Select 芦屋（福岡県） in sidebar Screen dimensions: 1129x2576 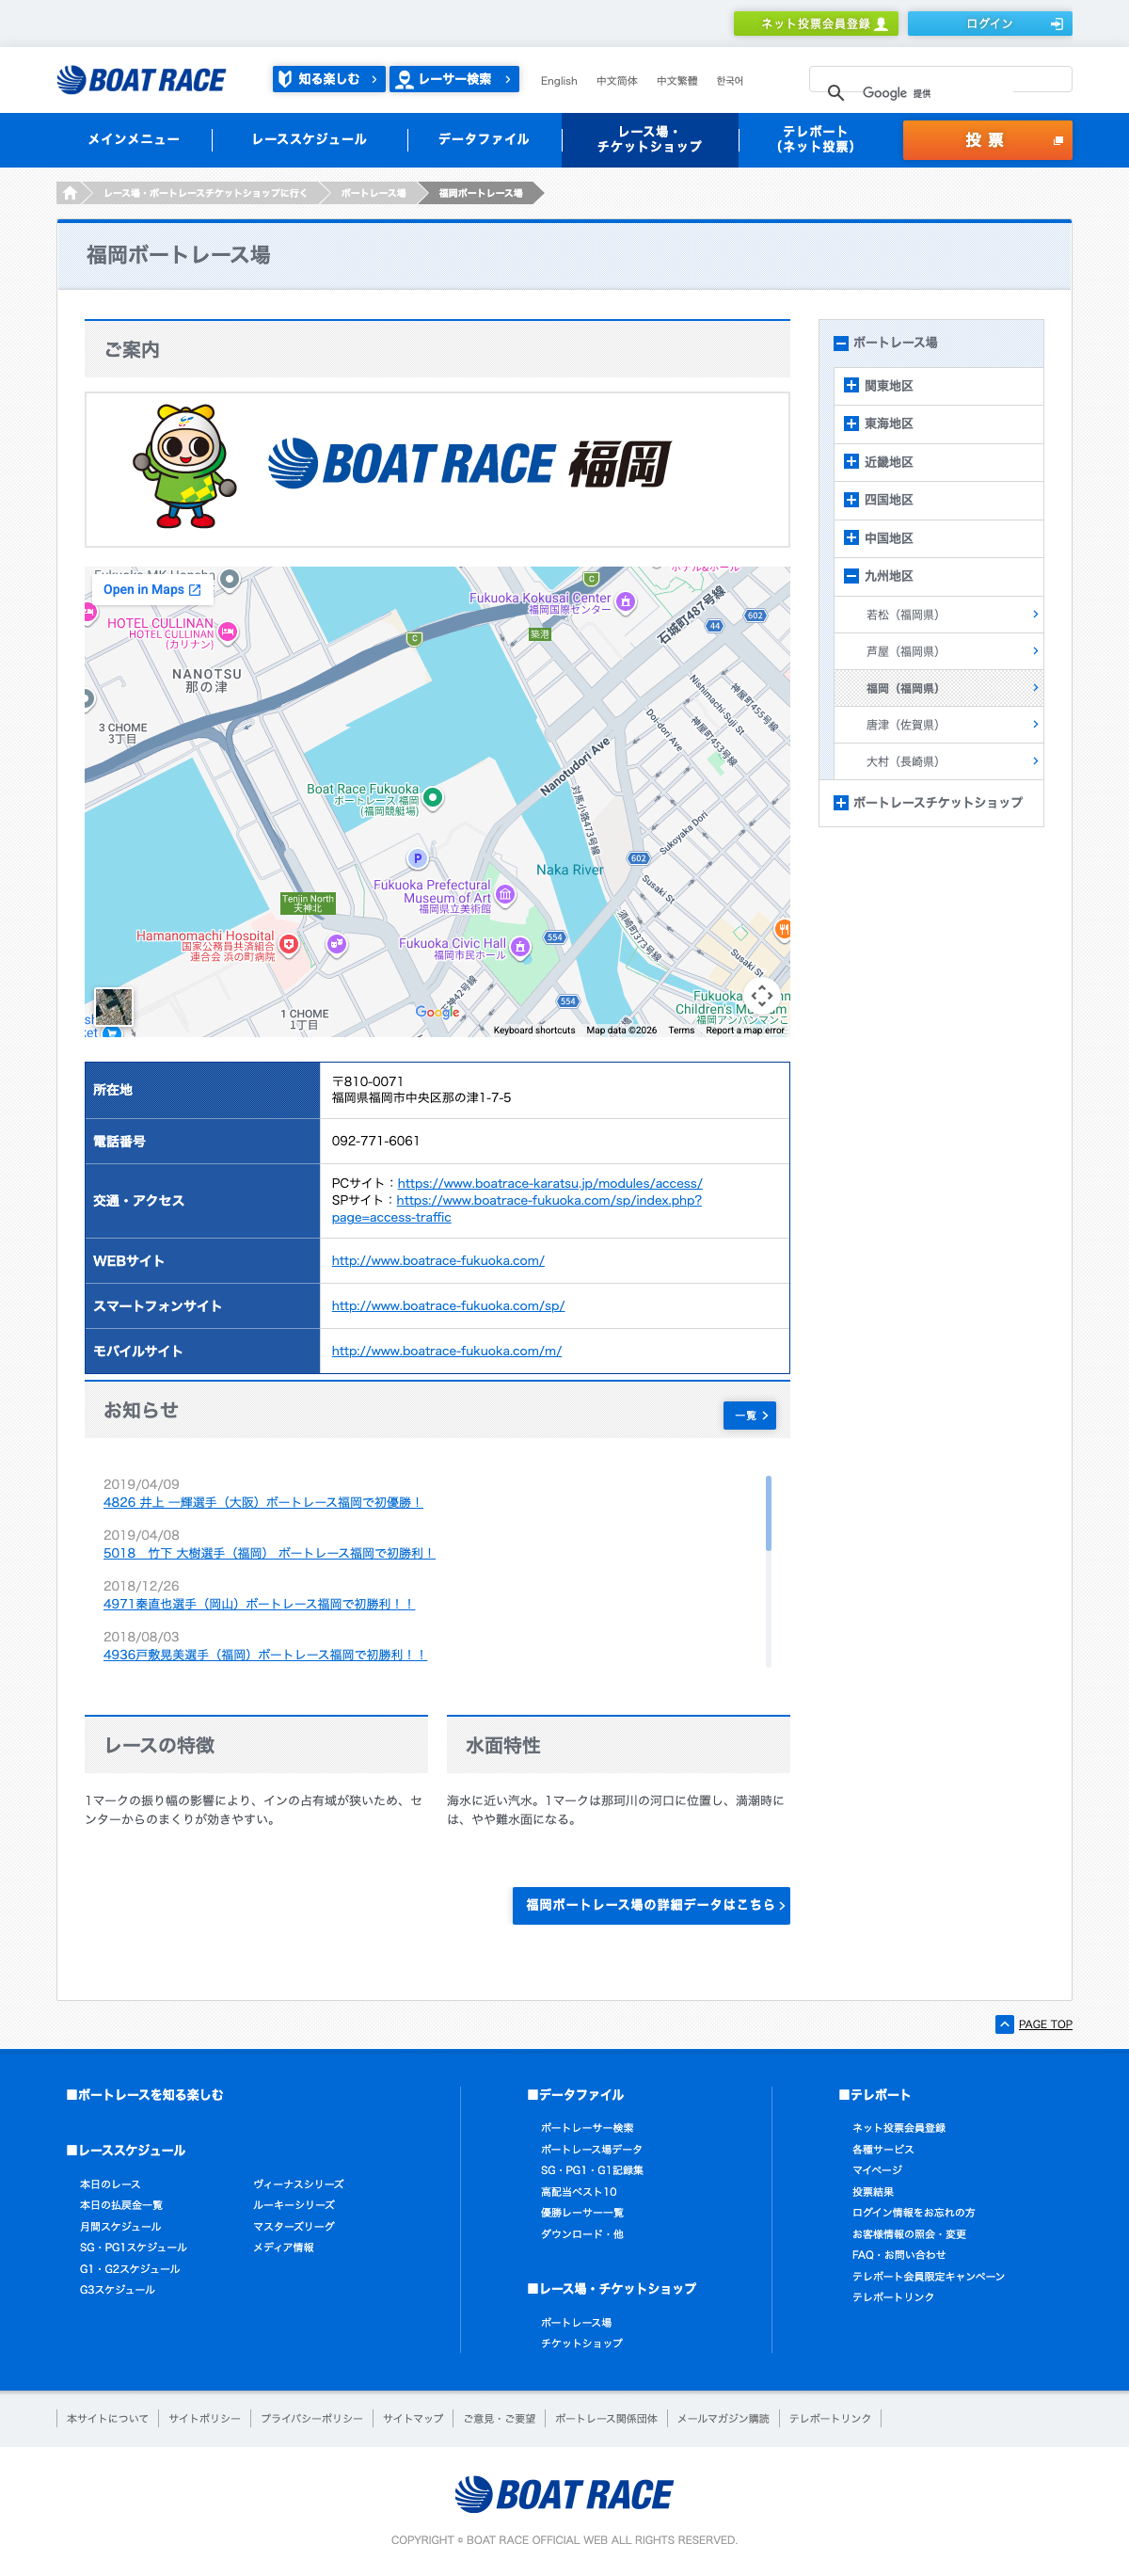(938, 651)
